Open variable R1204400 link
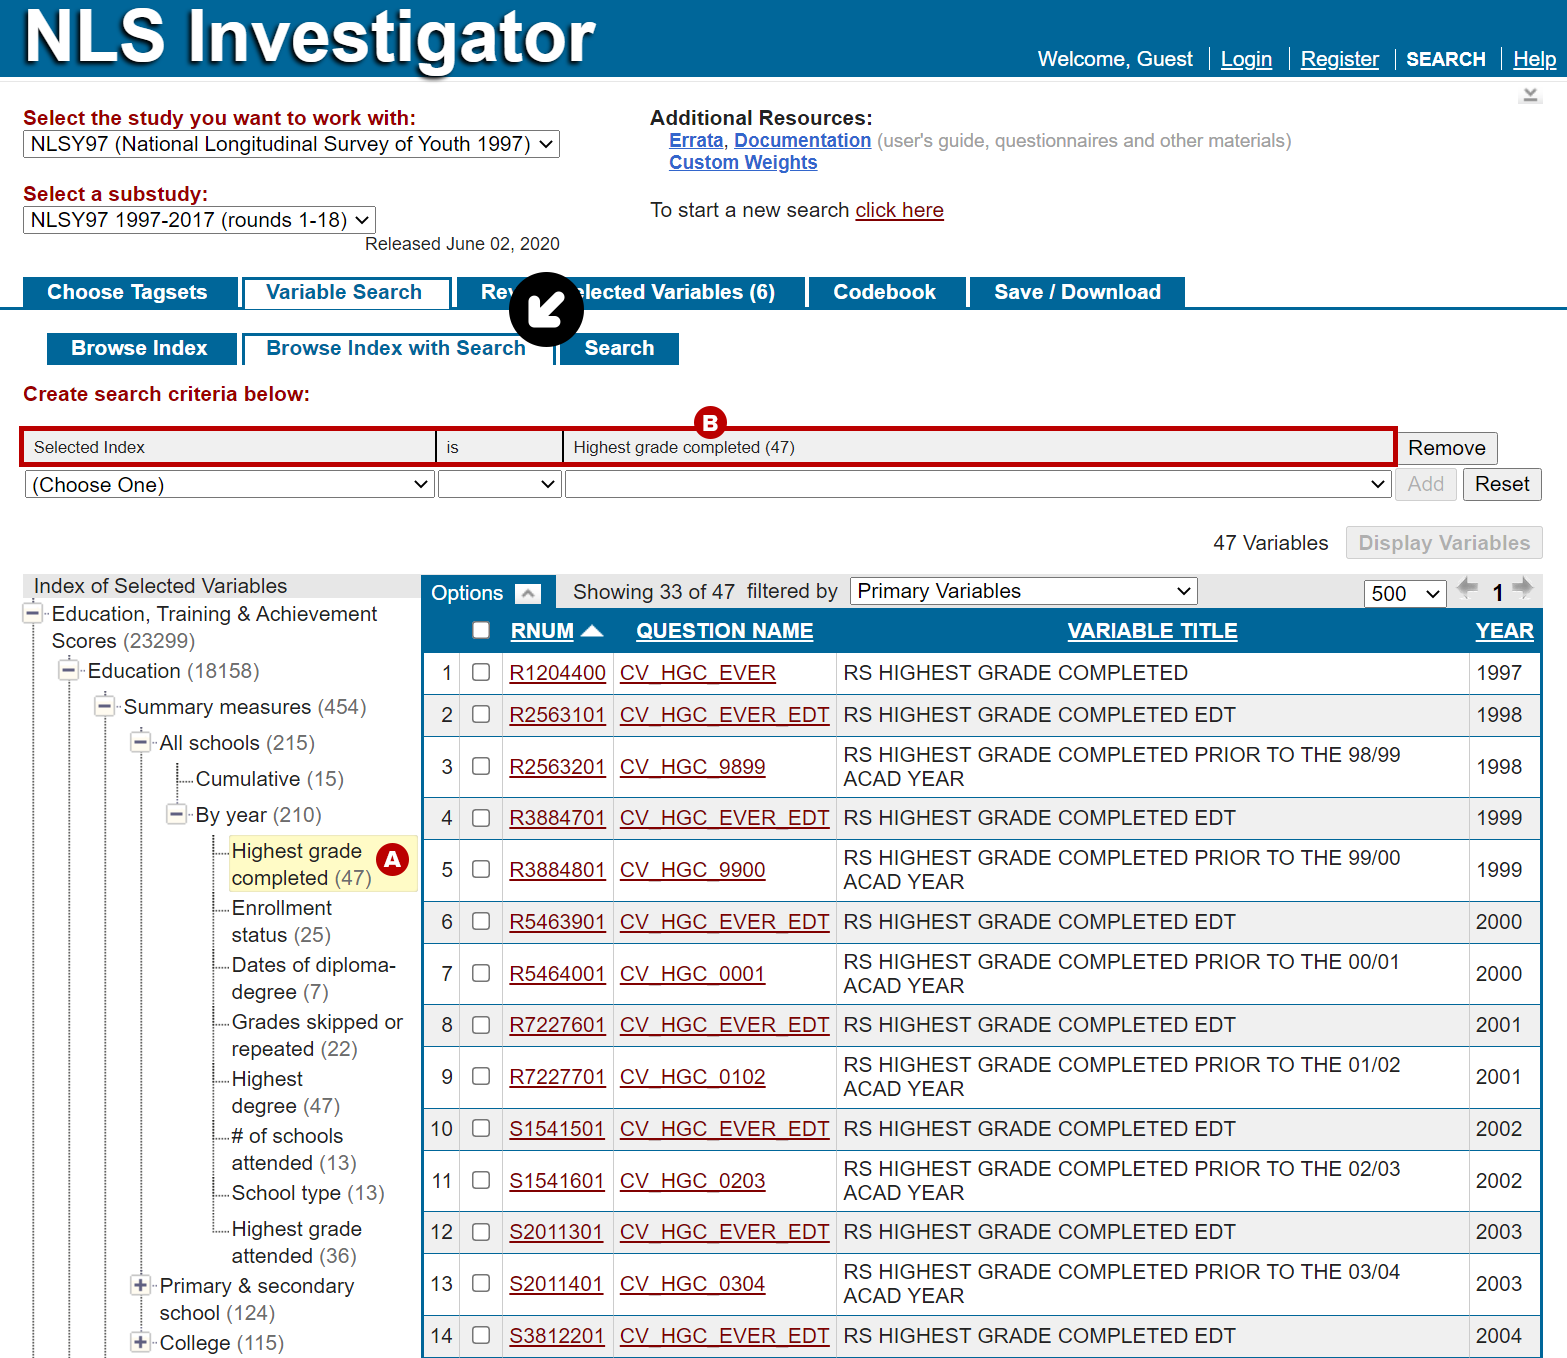 tap(558, 673)
